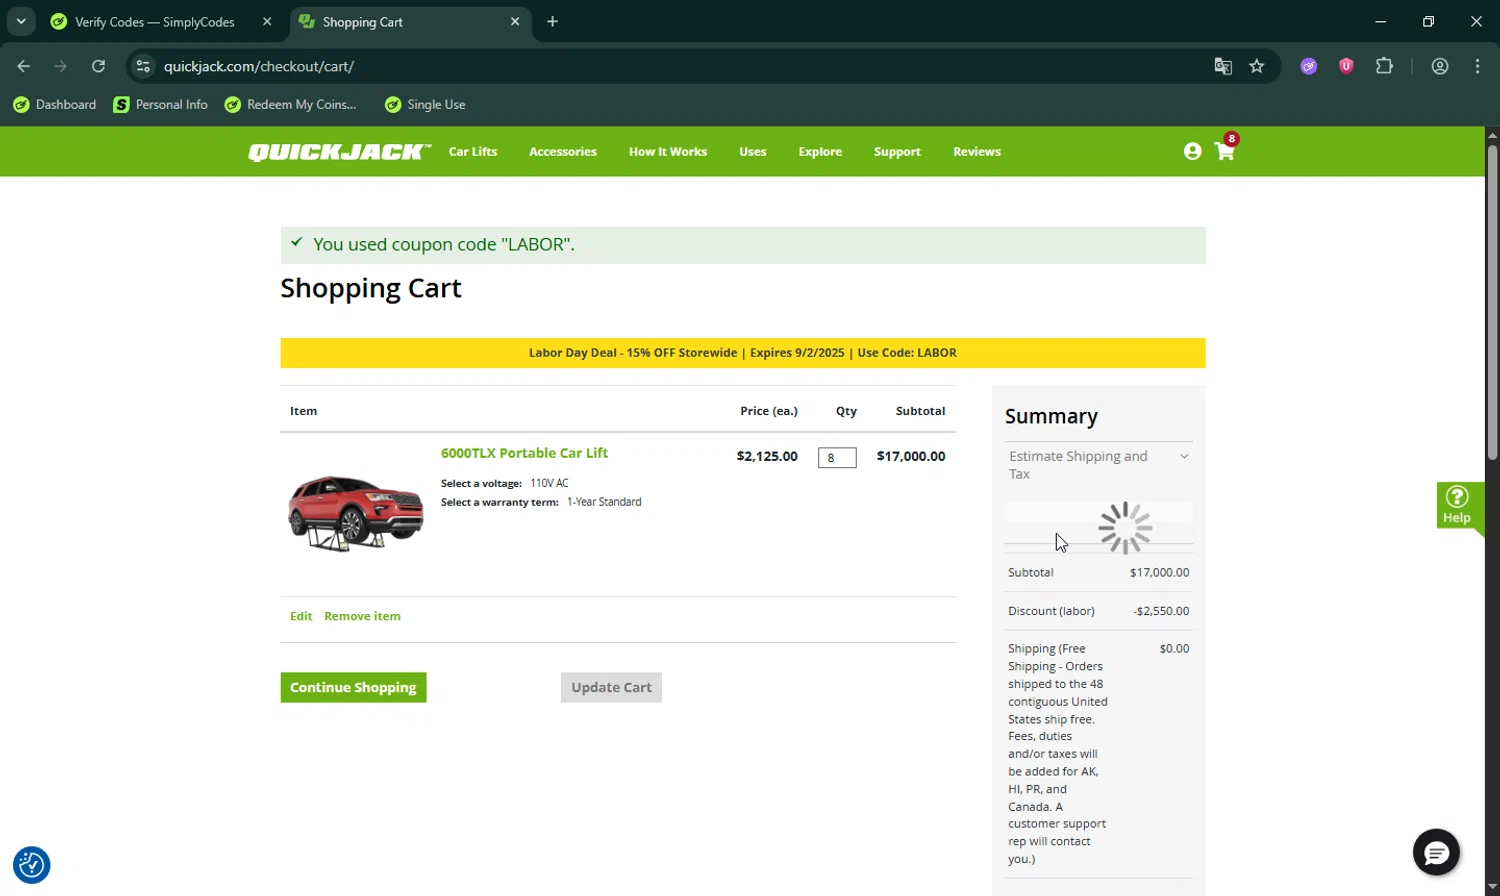
Task: Click the page vertical scrollbar
Action: (1492, 302)
